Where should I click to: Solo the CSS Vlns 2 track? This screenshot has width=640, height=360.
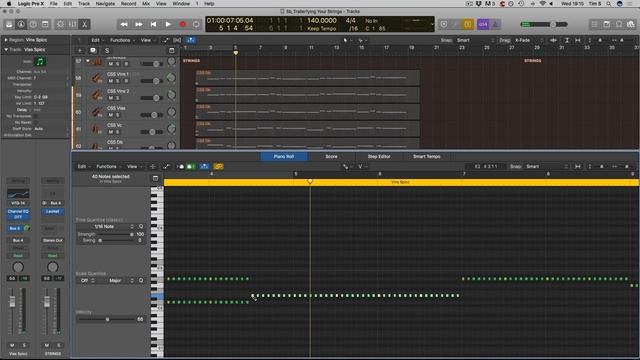(118, 98)
